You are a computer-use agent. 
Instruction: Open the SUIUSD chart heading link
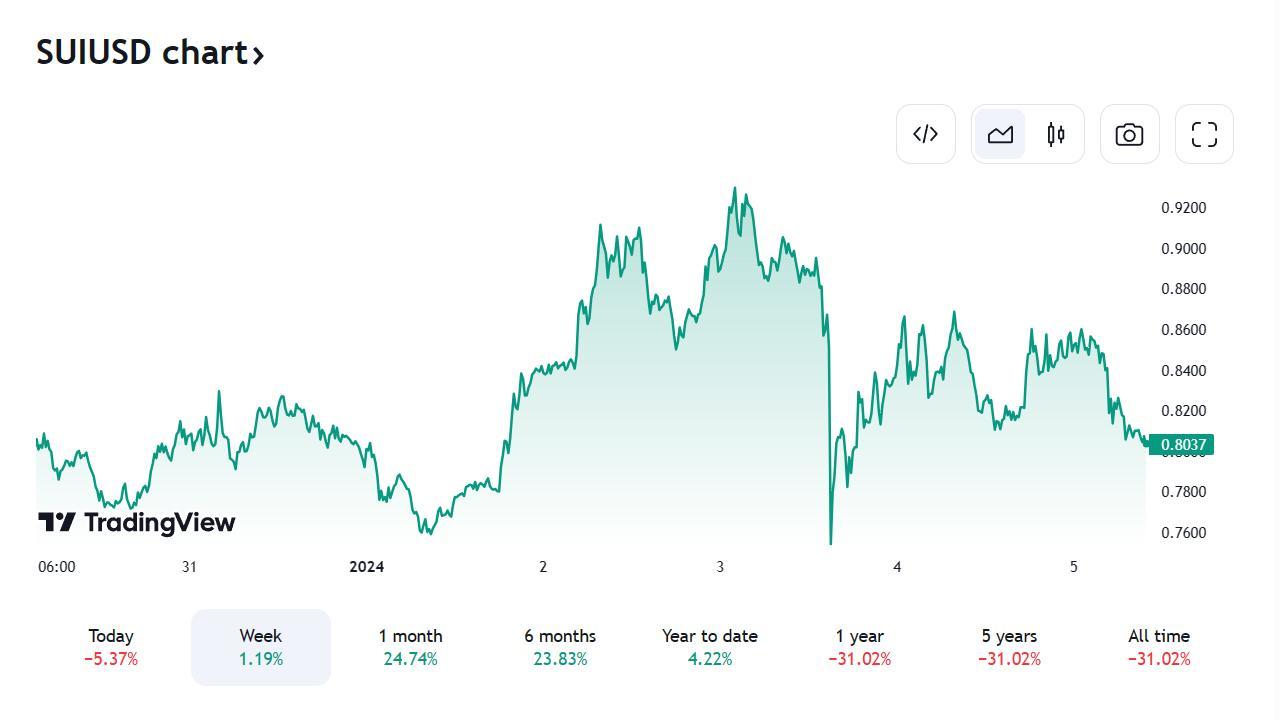(x=142, y=52)
